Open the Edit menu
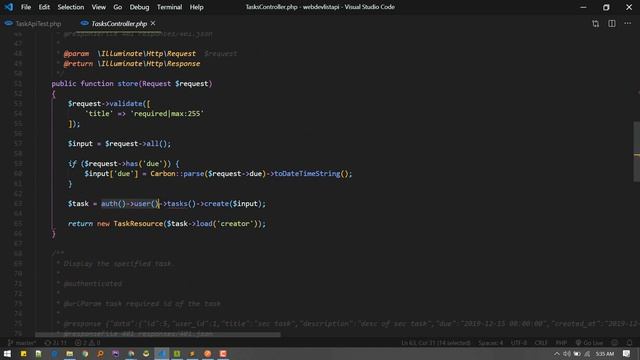The width and height of the screenshot is (640, 360). pyautogui.click(x=44, y=7)
